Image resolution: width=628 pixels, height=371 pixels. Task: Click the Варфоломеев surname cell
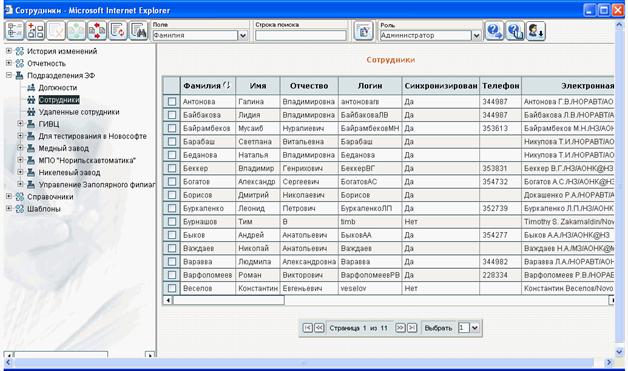tap(208, 275)
